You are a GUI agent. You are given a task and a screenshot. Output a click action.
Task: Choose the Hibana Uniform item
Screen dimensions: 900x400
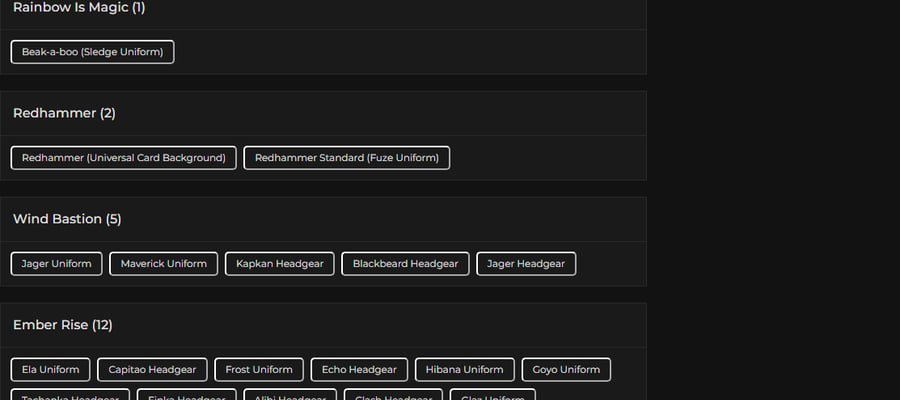click(x=464, y=370)
